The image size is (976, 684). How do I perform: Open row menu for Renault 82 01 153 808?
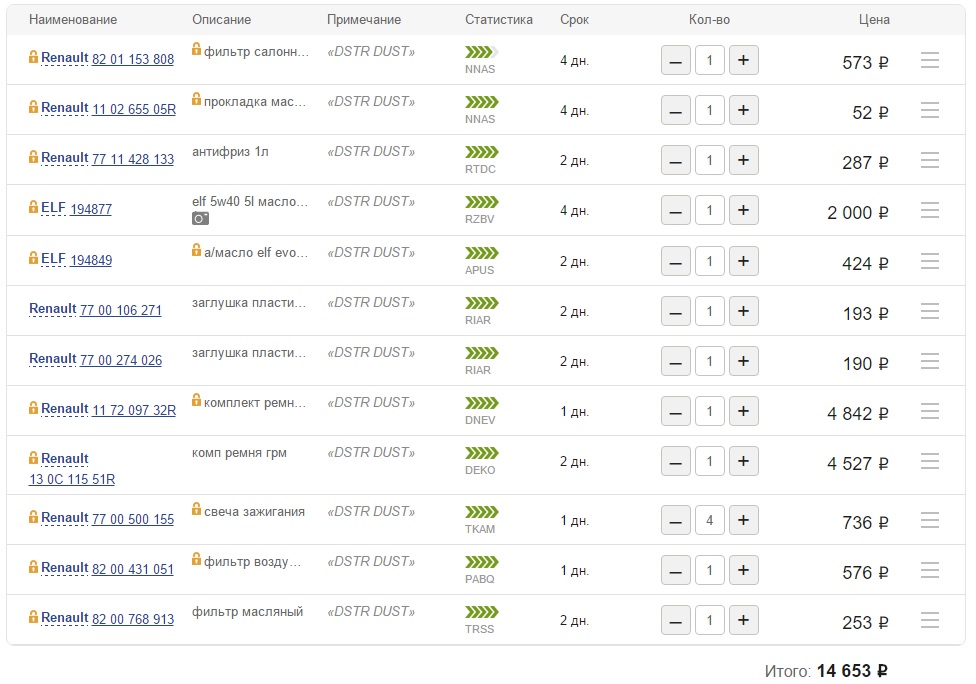coord(929,60)
